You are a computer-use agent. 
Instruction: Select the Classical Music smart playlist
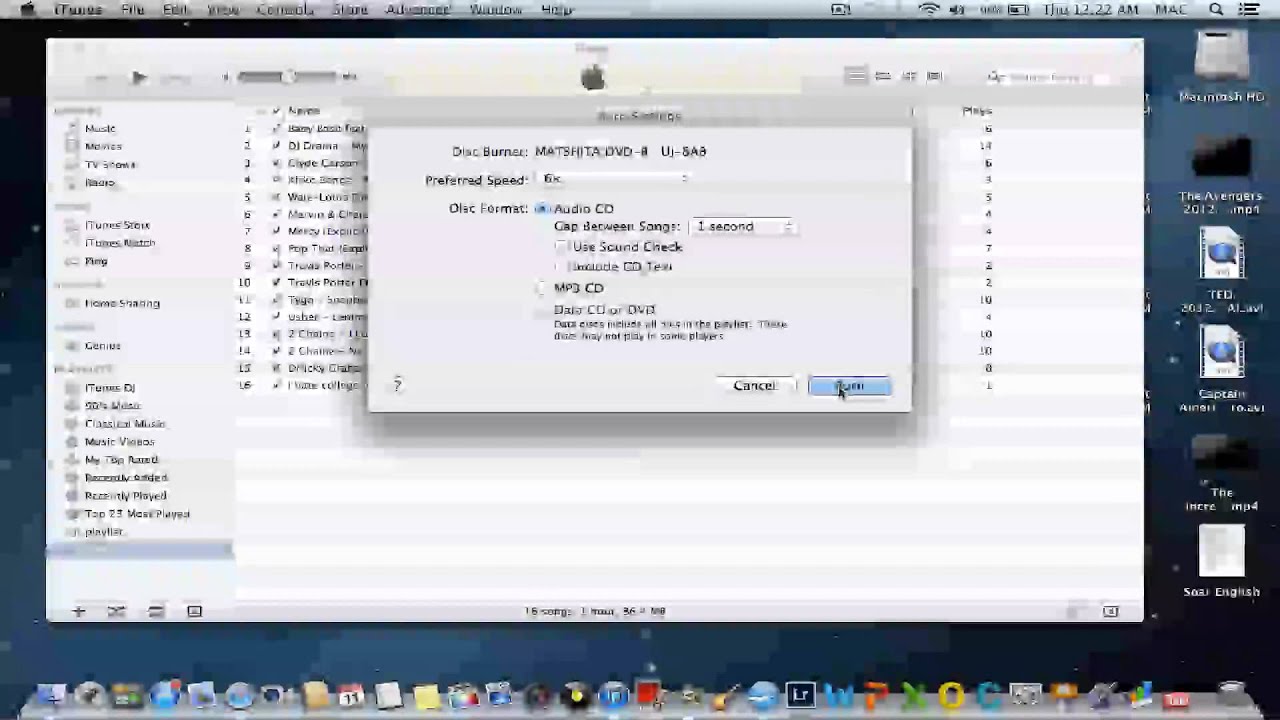click(125, 424)
